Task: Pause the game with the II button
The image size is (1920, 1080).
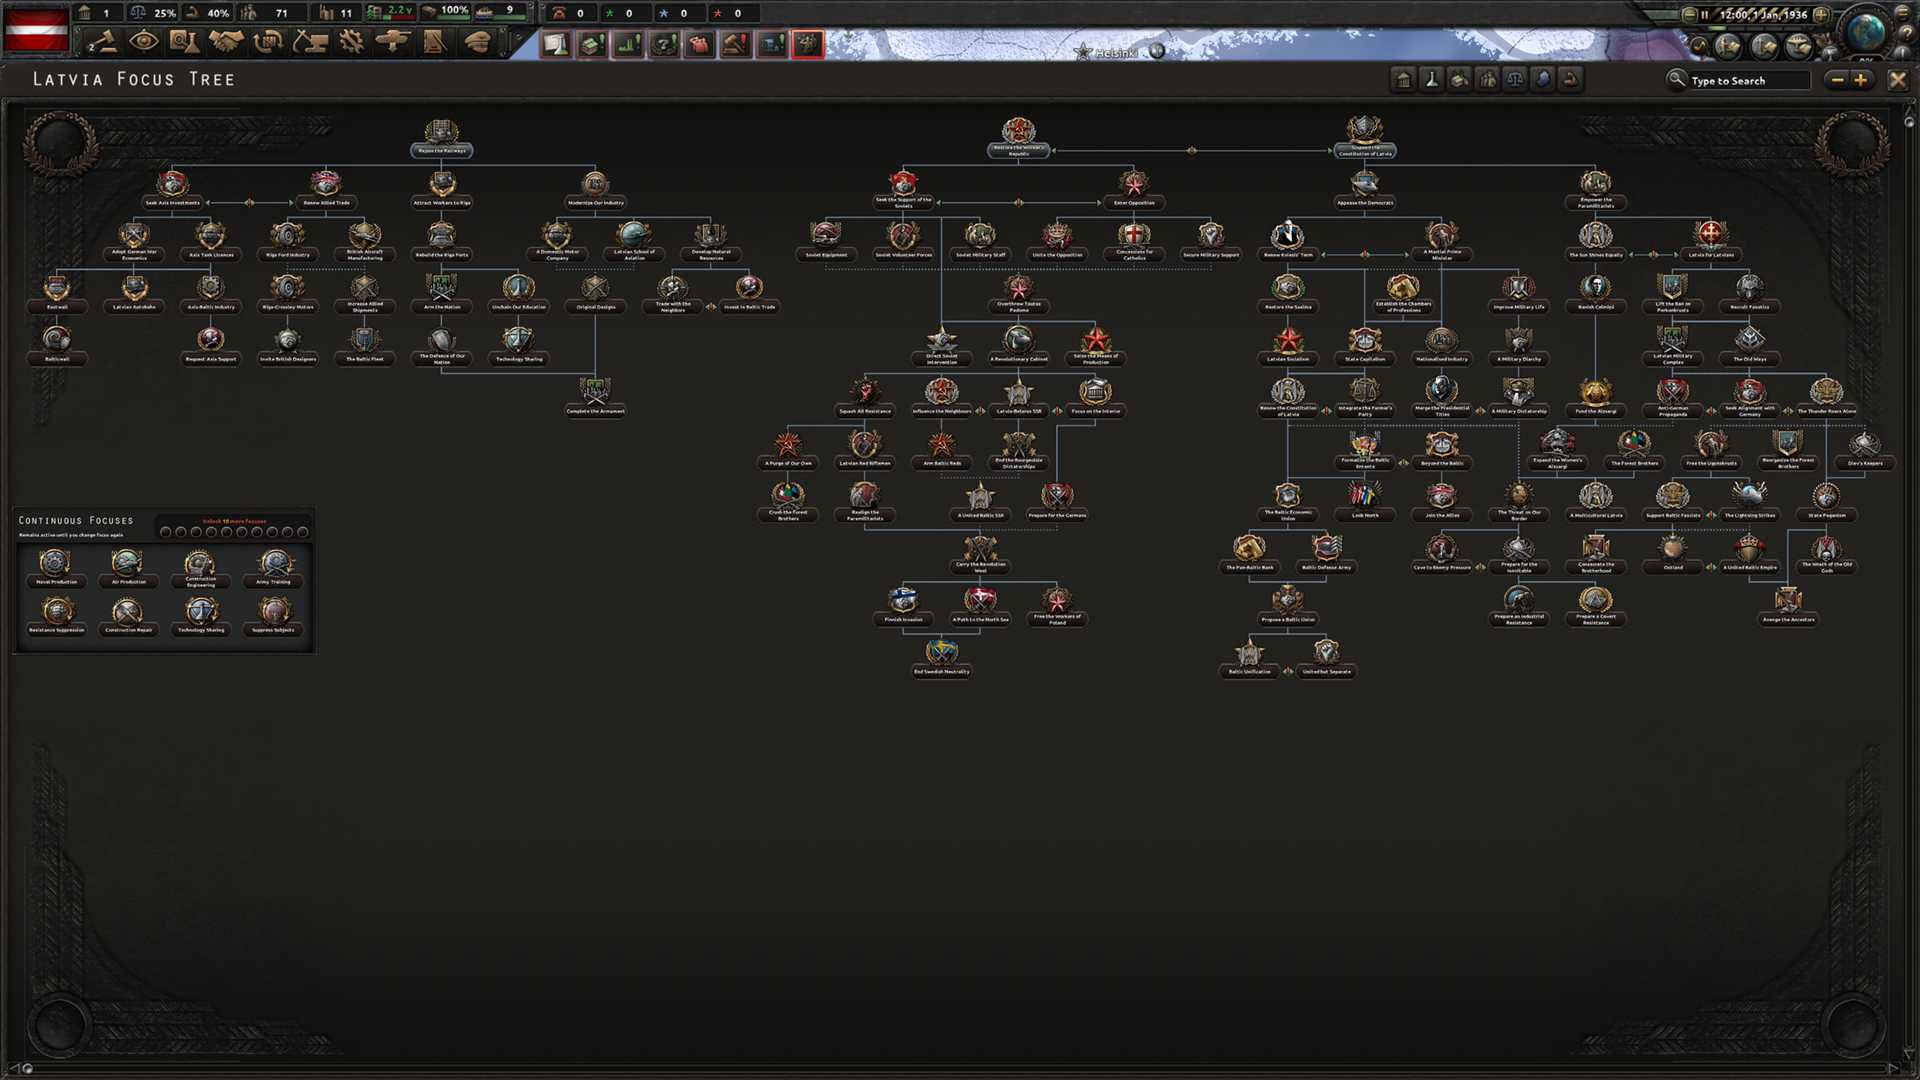Action: click(x=1705, y=15)
